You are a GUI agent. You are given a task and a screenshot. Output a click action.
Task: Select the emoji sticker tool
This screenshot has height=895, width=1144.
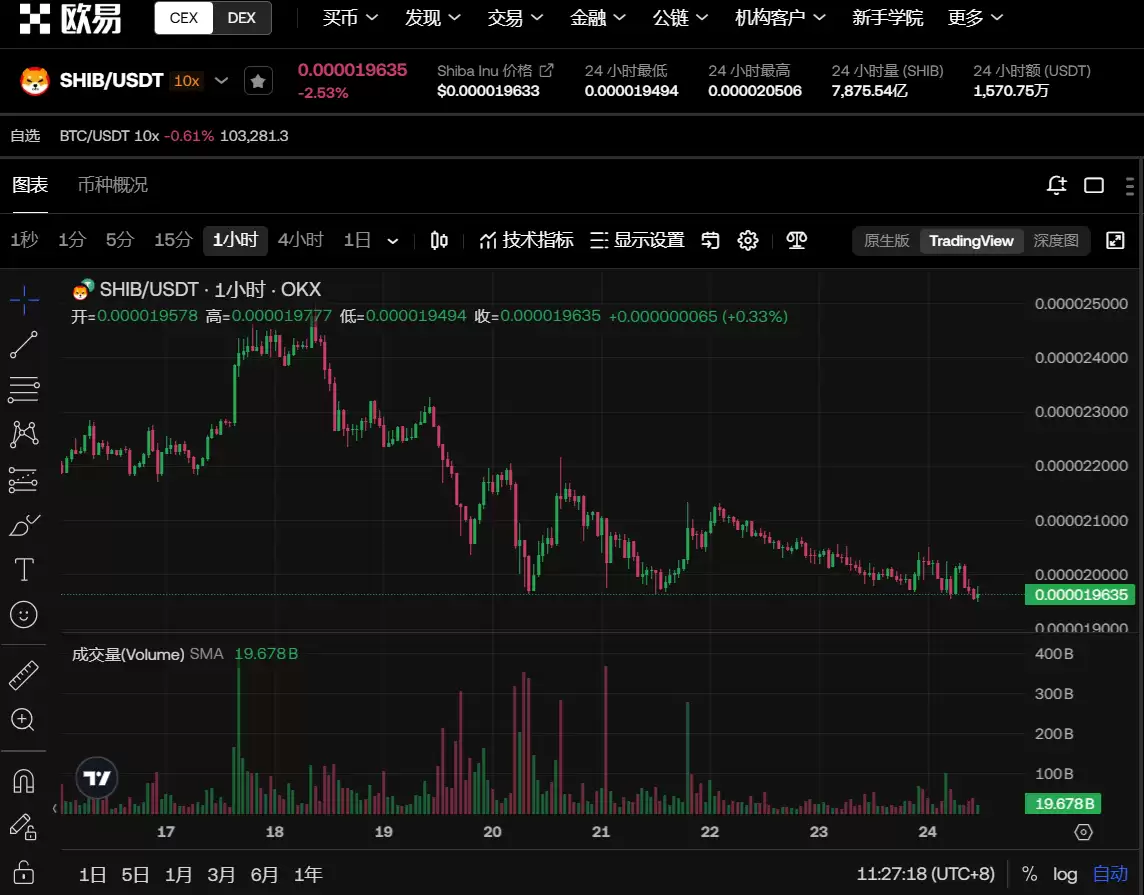(x=24, y=614)
